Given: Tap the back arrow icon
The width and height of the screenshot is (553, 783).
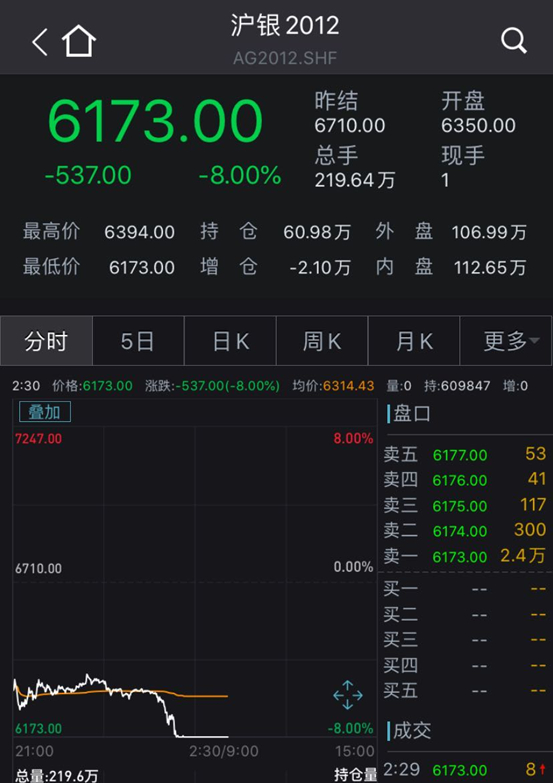Looking at the screenshot, I should [x=40, y=41].
